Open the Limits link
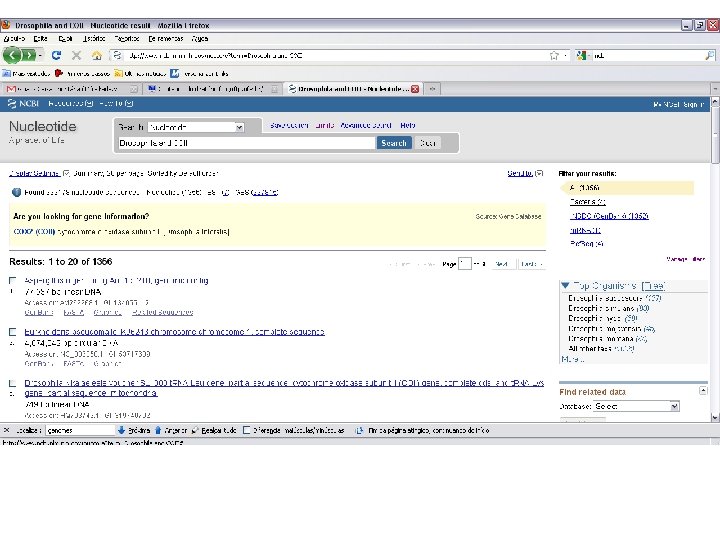The height and width of the screenshot is (540, 720). [x=325, y=125]
